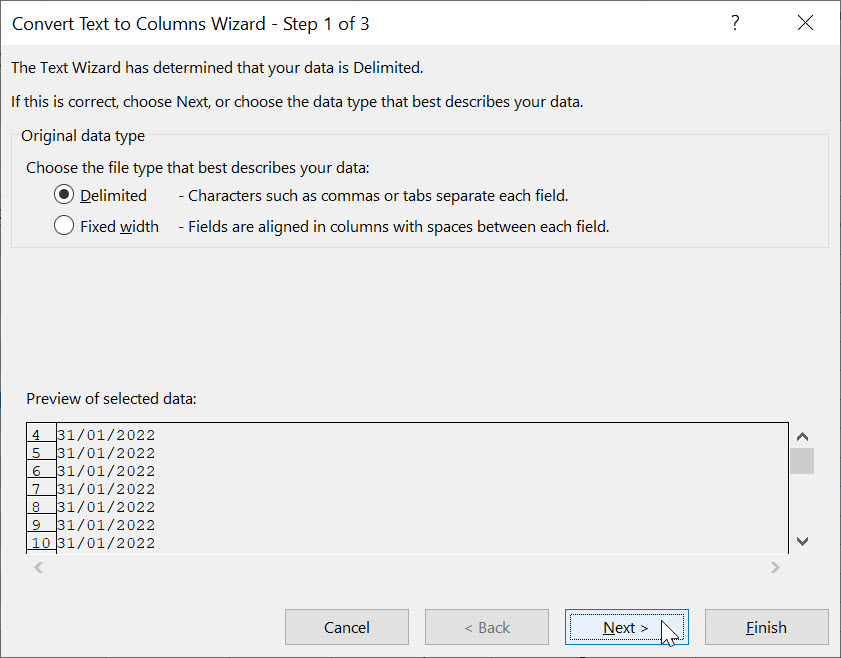Click the disabled Back button
841x658 pixels.
pyautogui.click(x=486, y=627)
